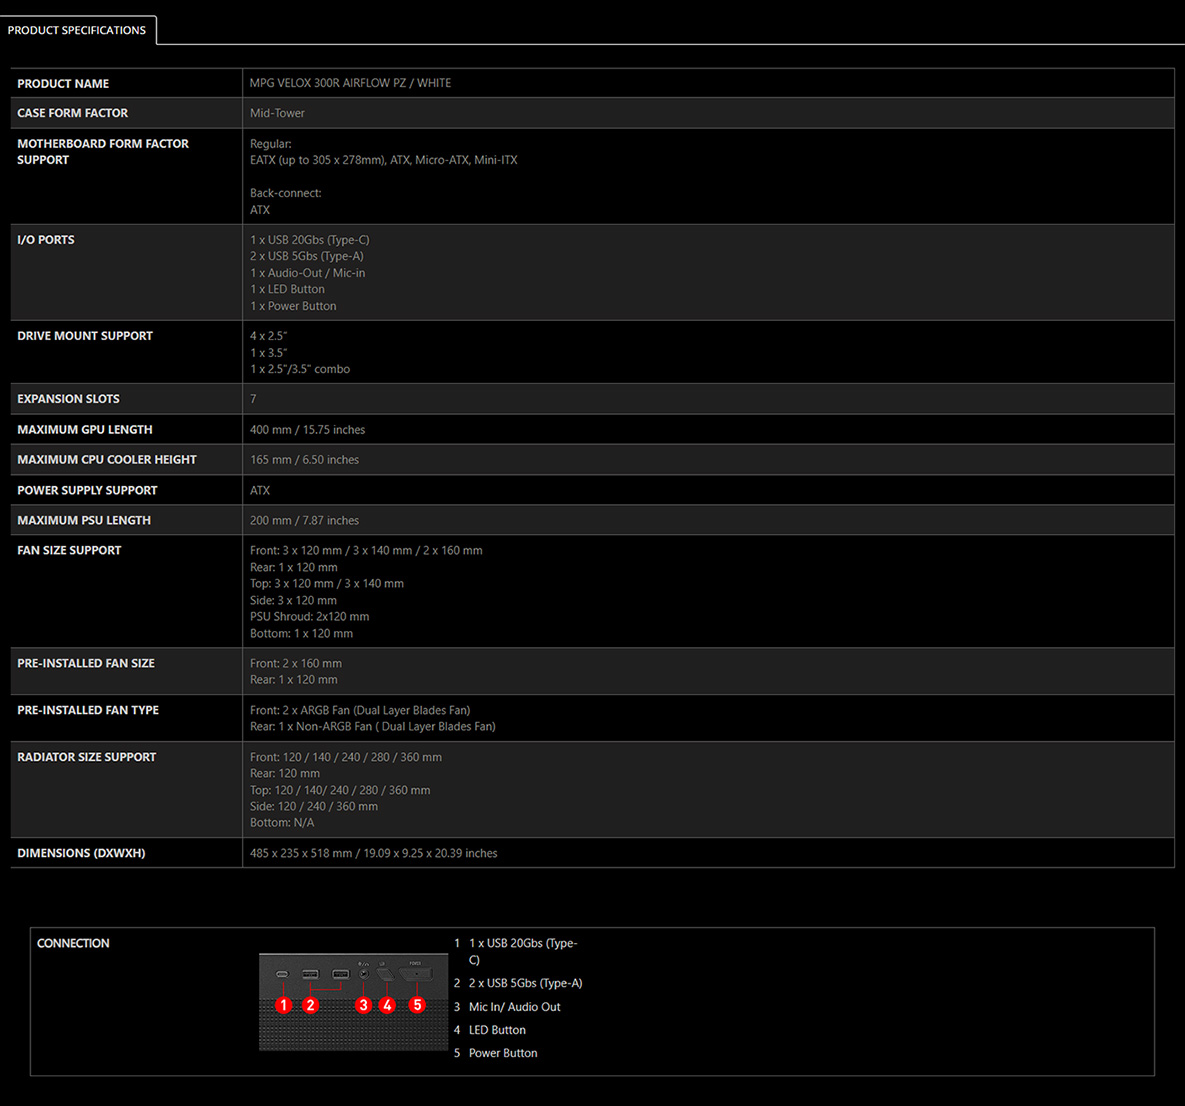Click the 'FAN SIZE SUPPORT' label
Screen dimensions: 1185x1106
tap(69, 550)
